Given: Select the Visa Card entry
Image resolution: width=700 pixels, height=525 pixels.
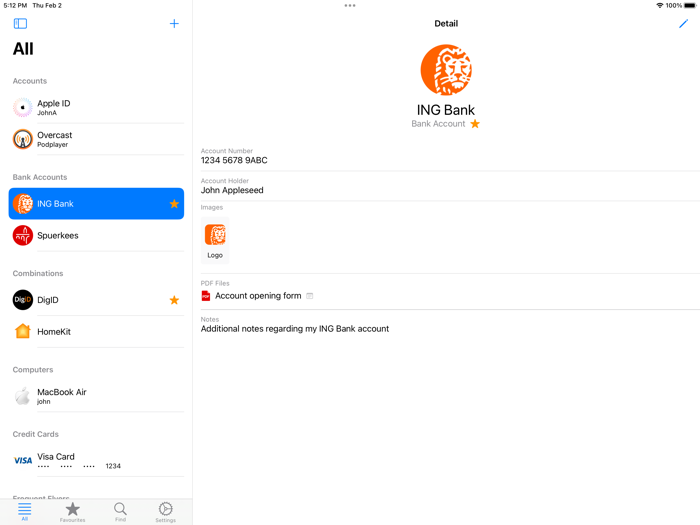Looking at the screenshot, I should 96,460.
